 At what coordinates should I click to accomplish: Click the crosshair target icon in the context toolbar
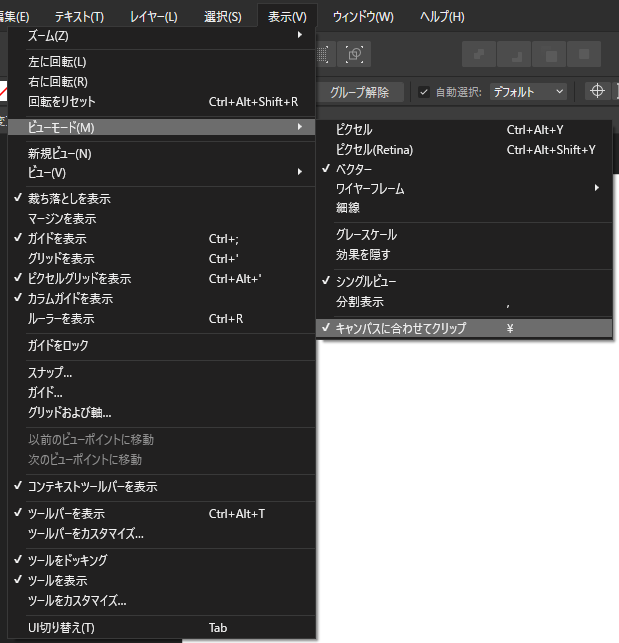597,91
